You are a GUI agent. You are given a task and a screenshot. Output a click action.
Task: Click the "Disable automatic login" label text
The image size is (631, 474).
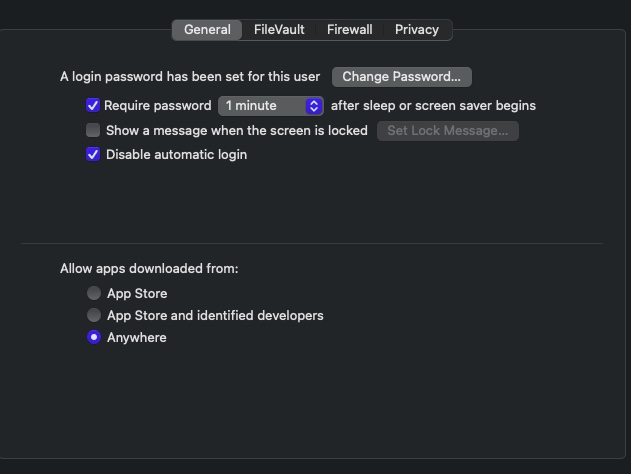176,155
